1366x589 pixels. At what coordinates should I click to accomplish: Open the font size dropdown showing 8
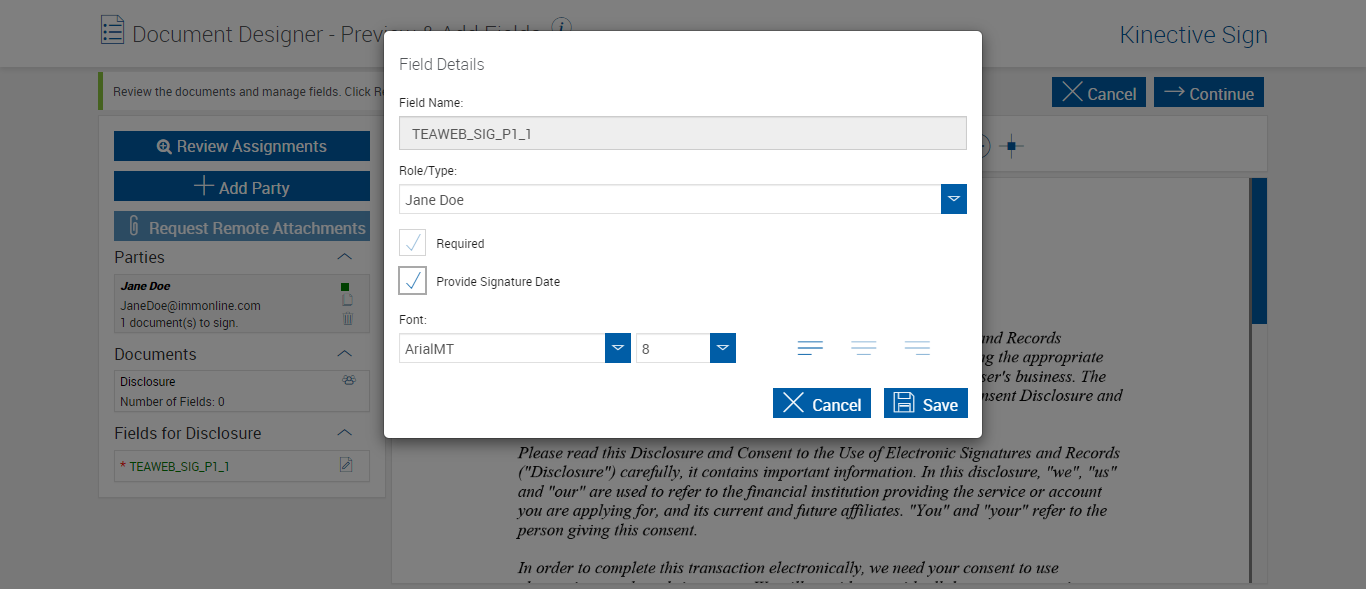pos(723,348)
